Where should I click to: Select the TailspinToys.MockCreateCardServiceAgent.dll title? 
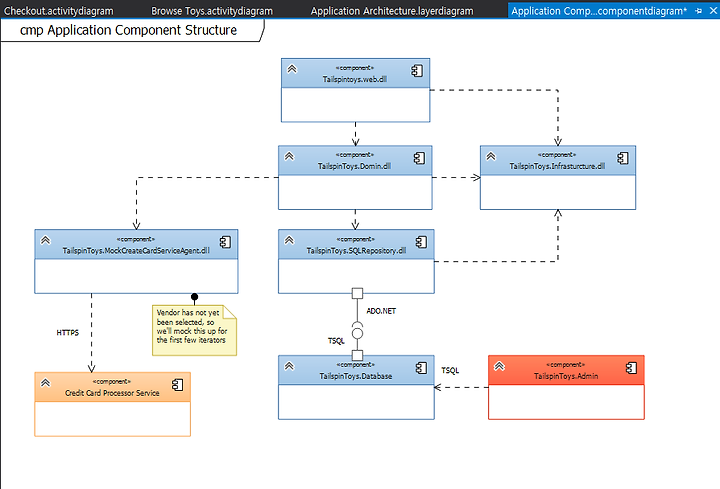coord(136,251)
